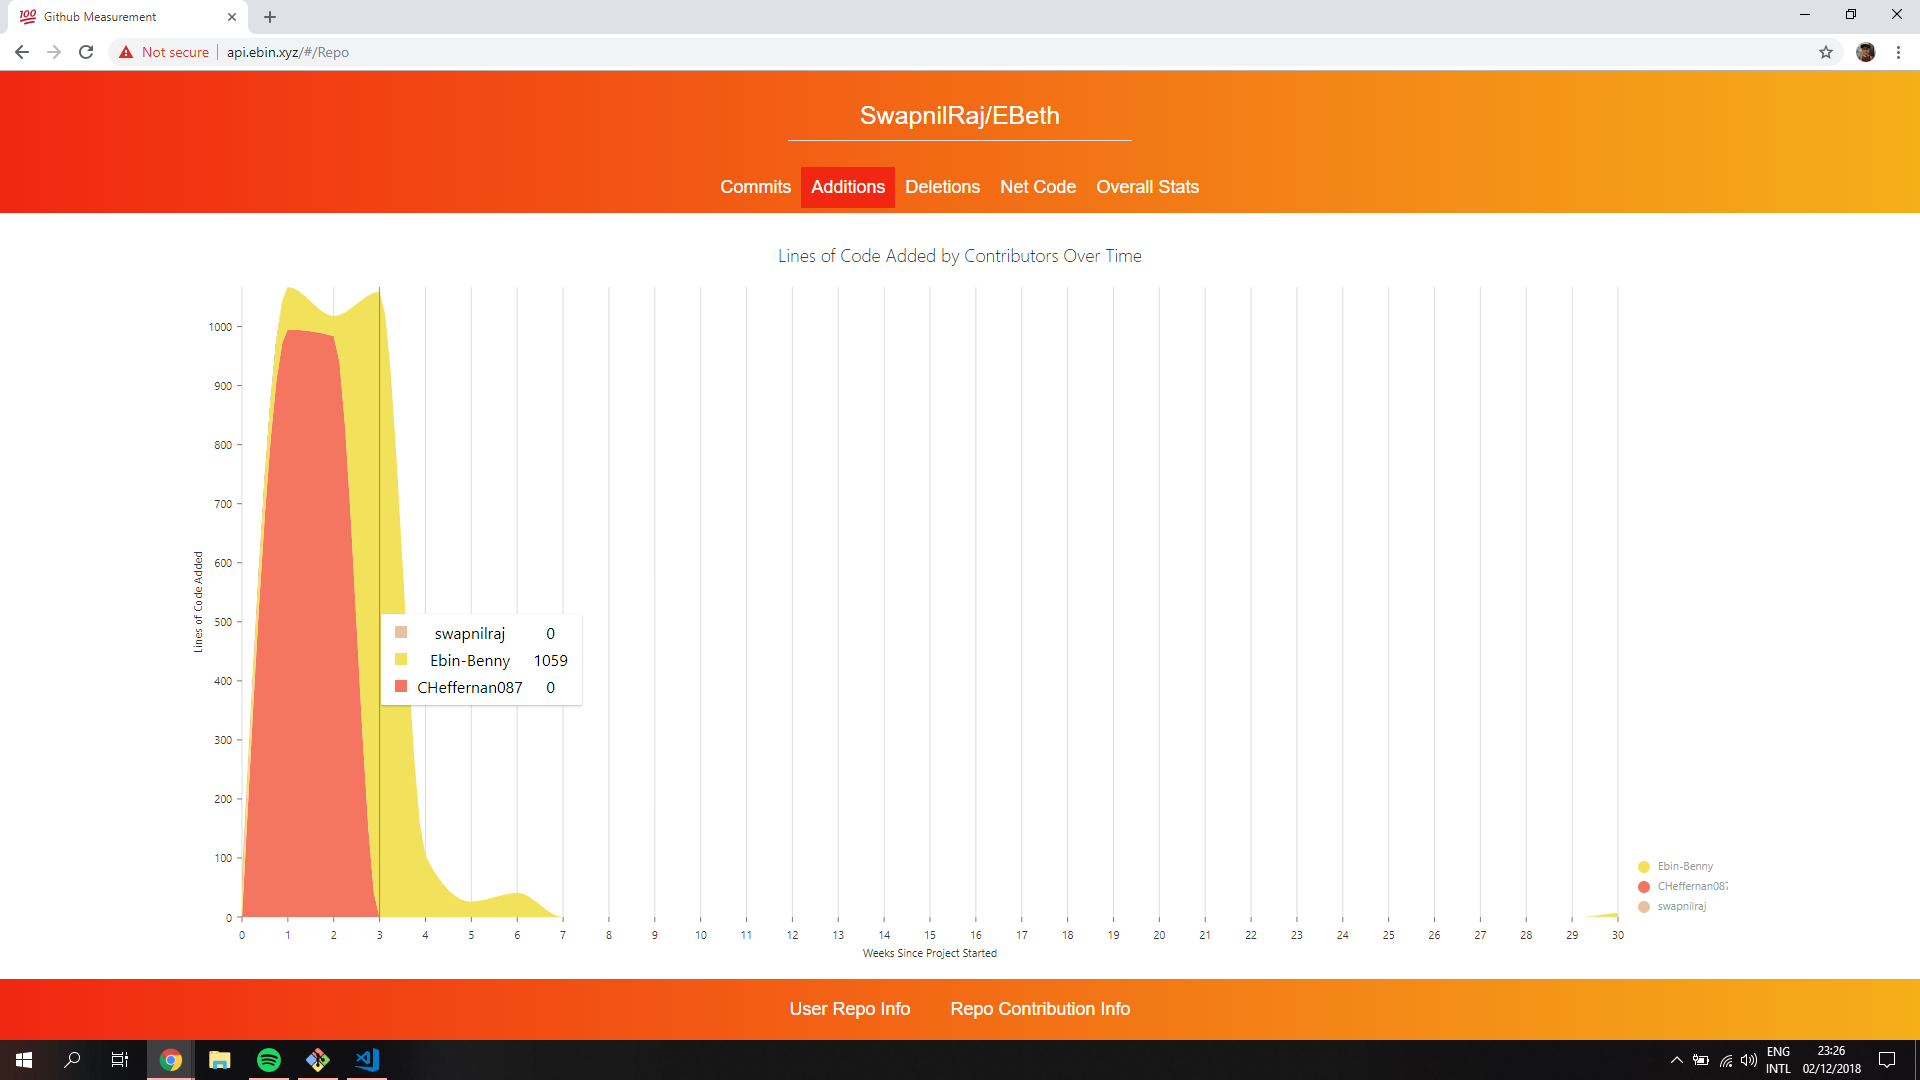Open Spotify from the taskbar
1920x1080 pixels.
[269, 1060]
